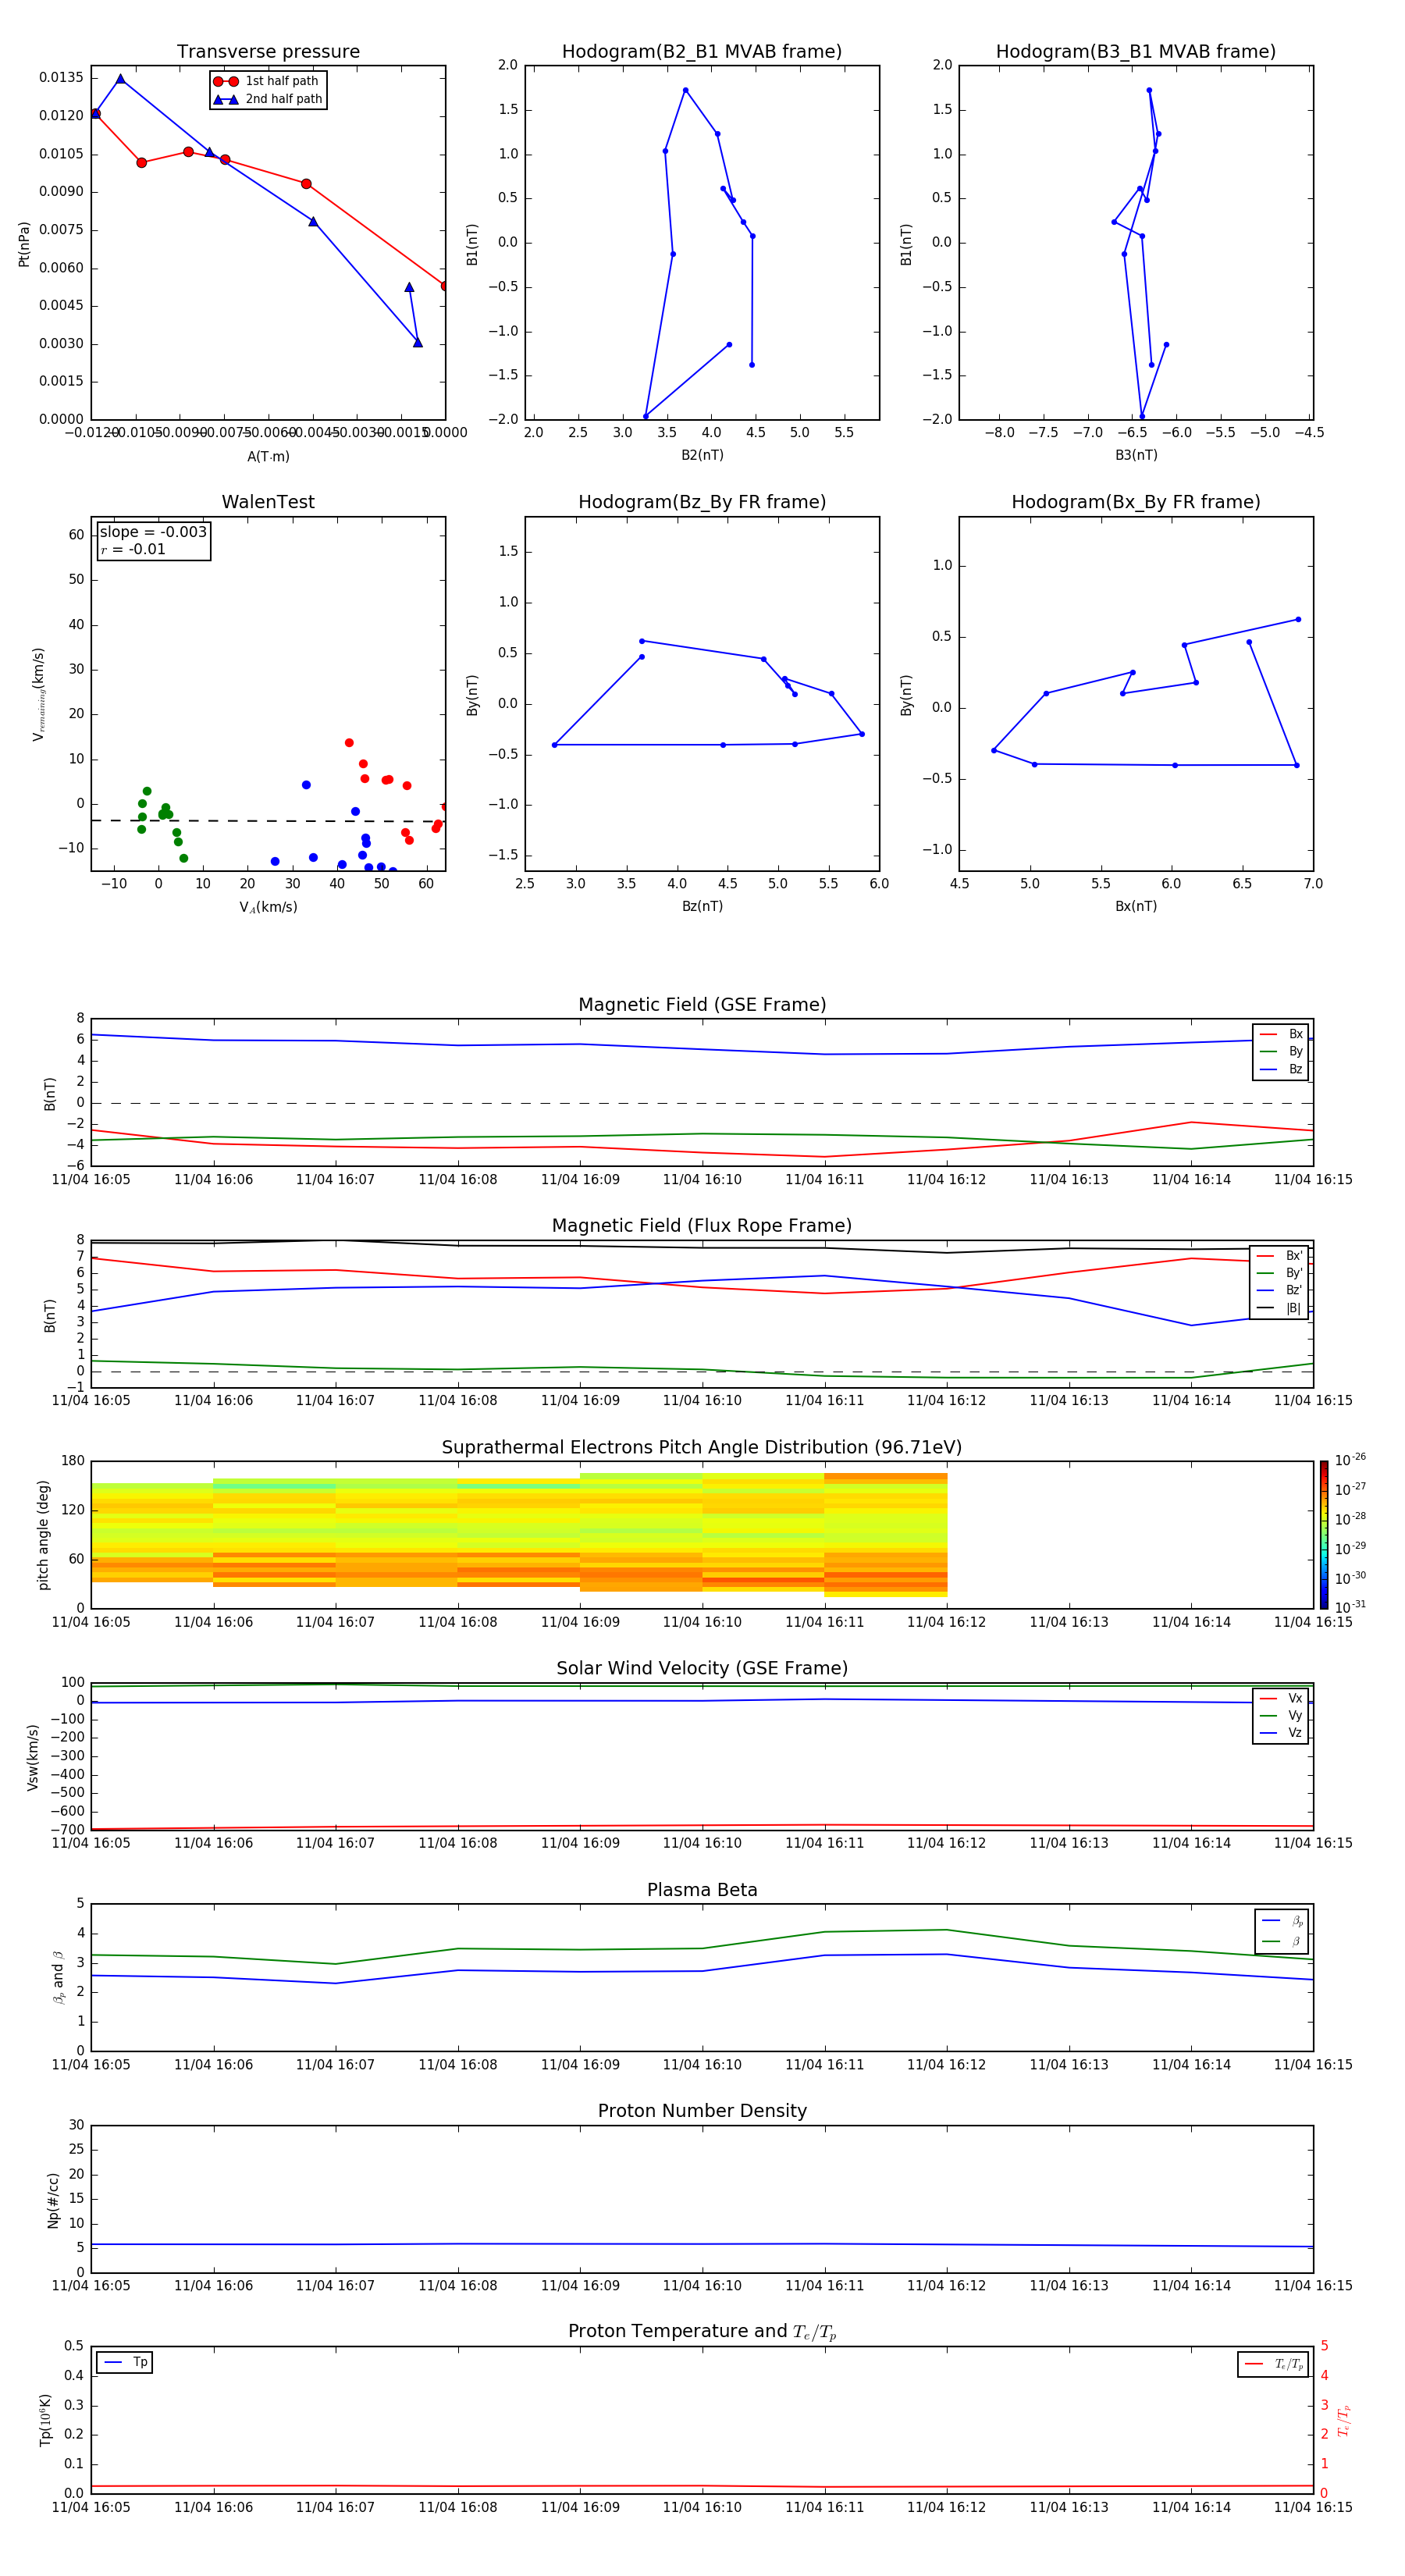Image resolution: width=1405 pixels, height=2576 pixels.
Task: Click the 'slope = -0.003' annotation box
Action: (x=154, y=540)
